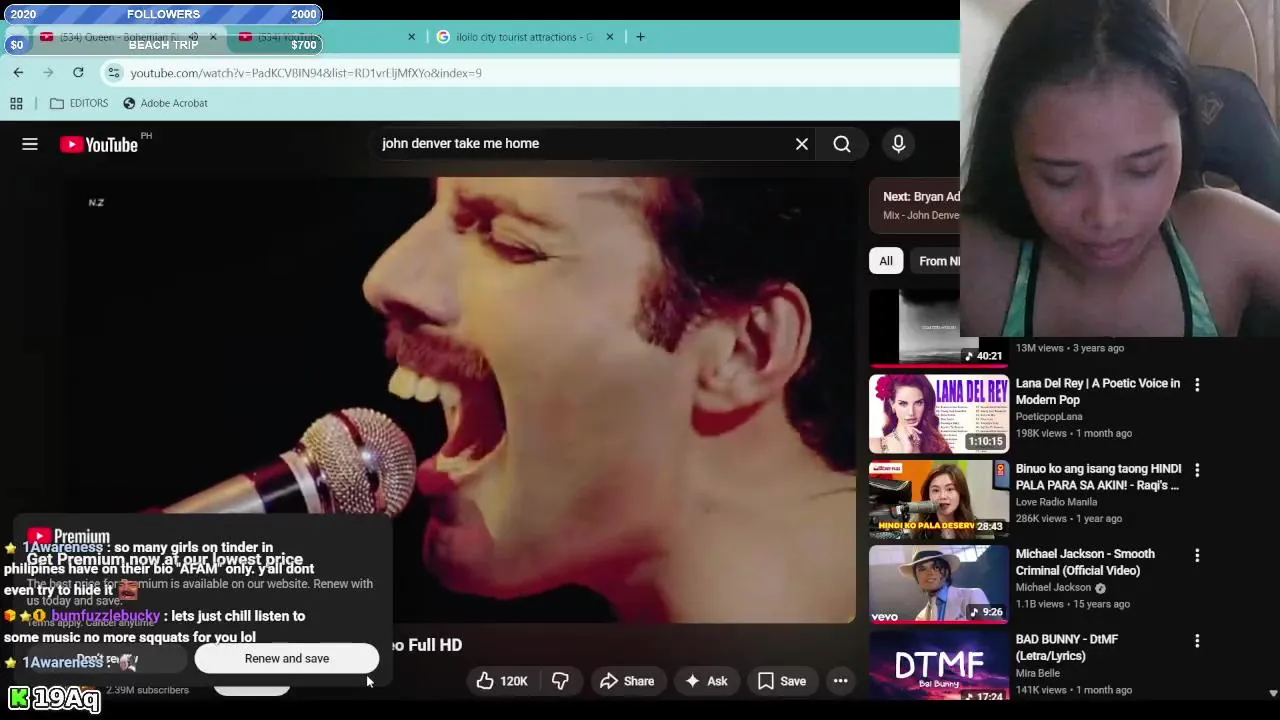This screenshot has width=1280, height=720.
Task: Go back with the browser back arrow
Action: pyautogui.click(x=18, y=72)
